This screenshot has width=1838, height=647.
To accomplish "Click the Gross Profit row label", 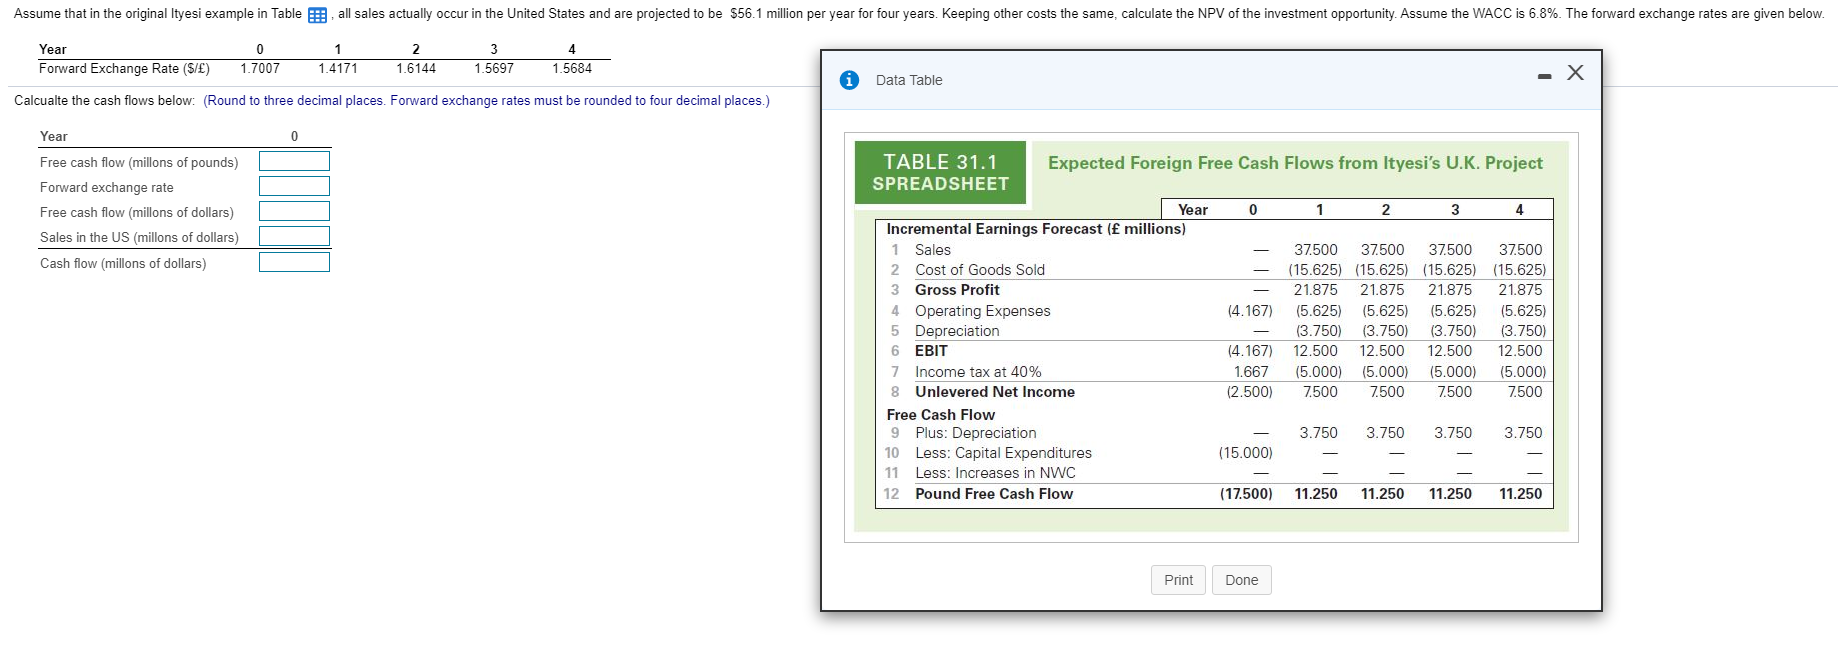I will pyautogui.click(x=957, y=290).
